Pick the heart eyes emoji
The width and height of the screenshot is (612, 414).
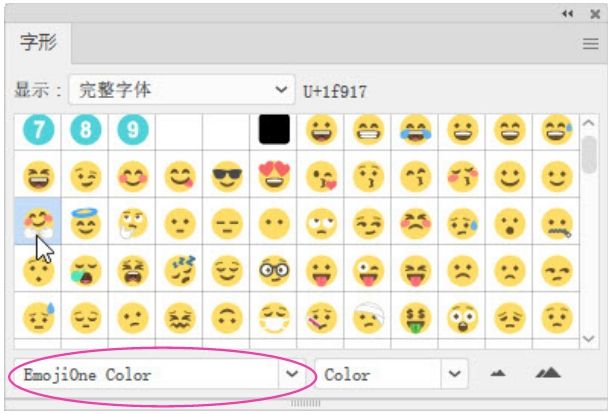coord(274,176)
